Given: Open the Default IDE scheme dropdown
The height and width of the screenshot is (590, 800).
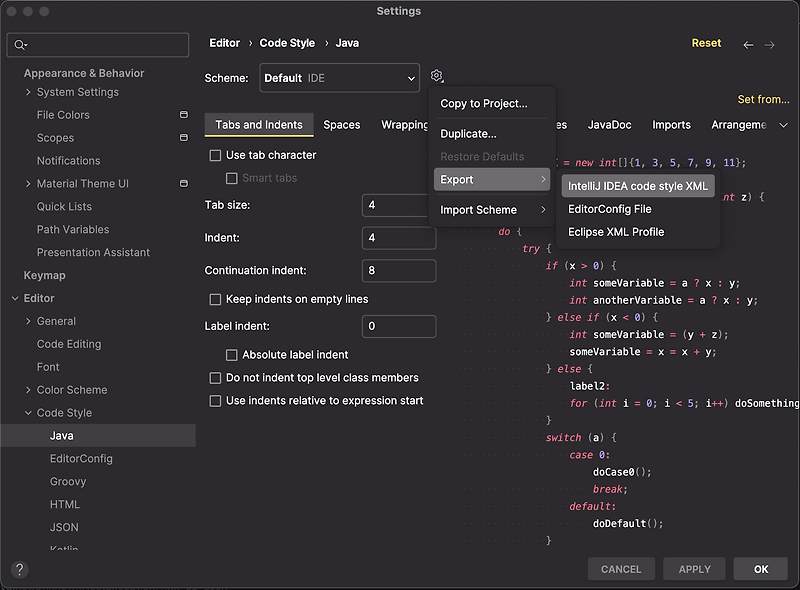Looking at the screenshot, I should pos(340,77).
